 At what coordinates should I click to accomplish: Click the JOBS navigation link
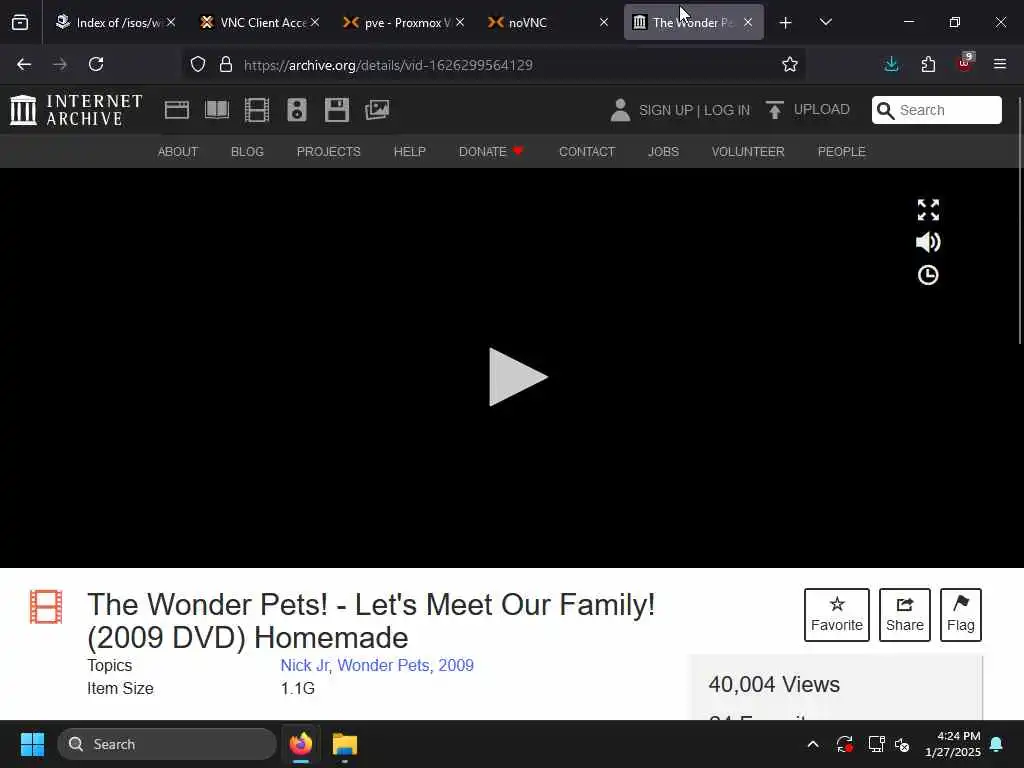(x=664, y=152)
